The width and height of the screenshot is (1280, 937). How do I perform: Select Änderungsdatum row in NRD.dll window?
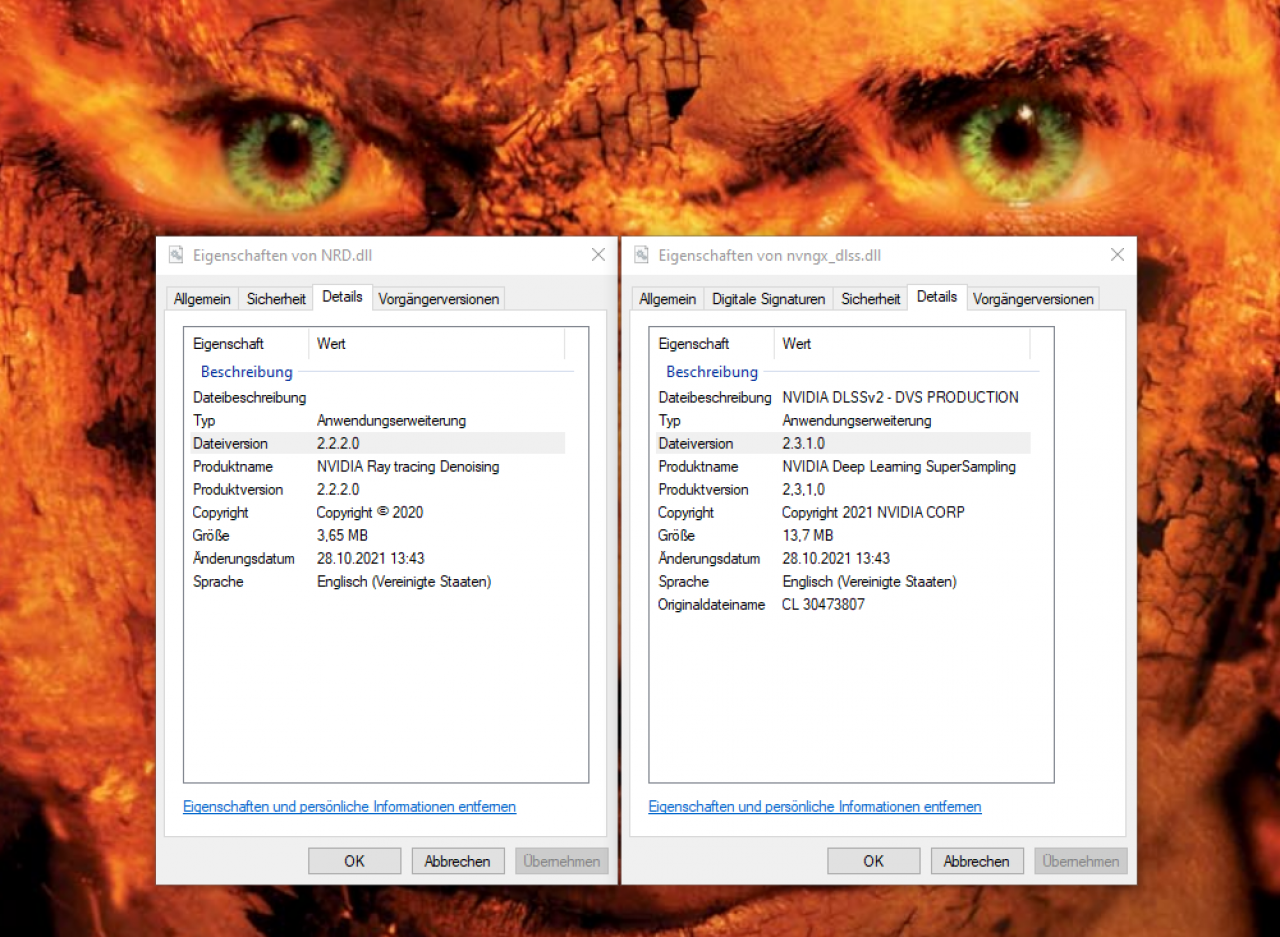[x=377, y=558]
